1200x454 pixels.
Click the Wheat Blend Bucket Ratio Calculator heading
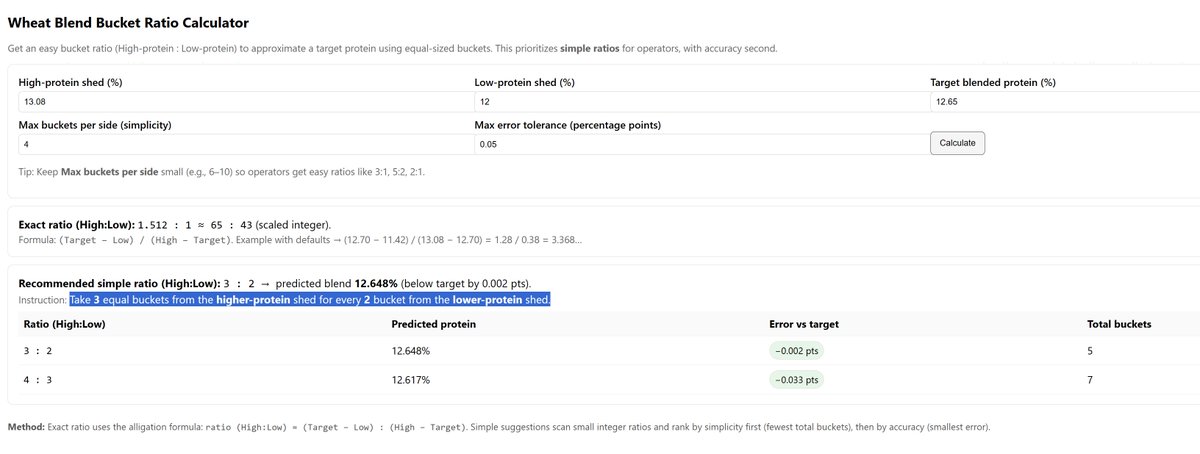tap(128, 22)
